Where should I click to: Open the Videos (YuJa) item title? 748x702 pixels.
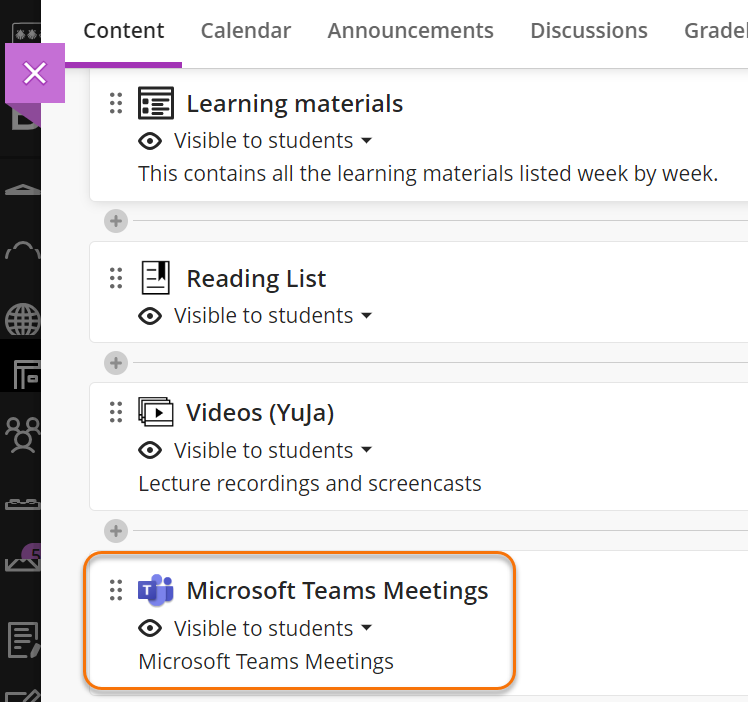tap(260, 413)
